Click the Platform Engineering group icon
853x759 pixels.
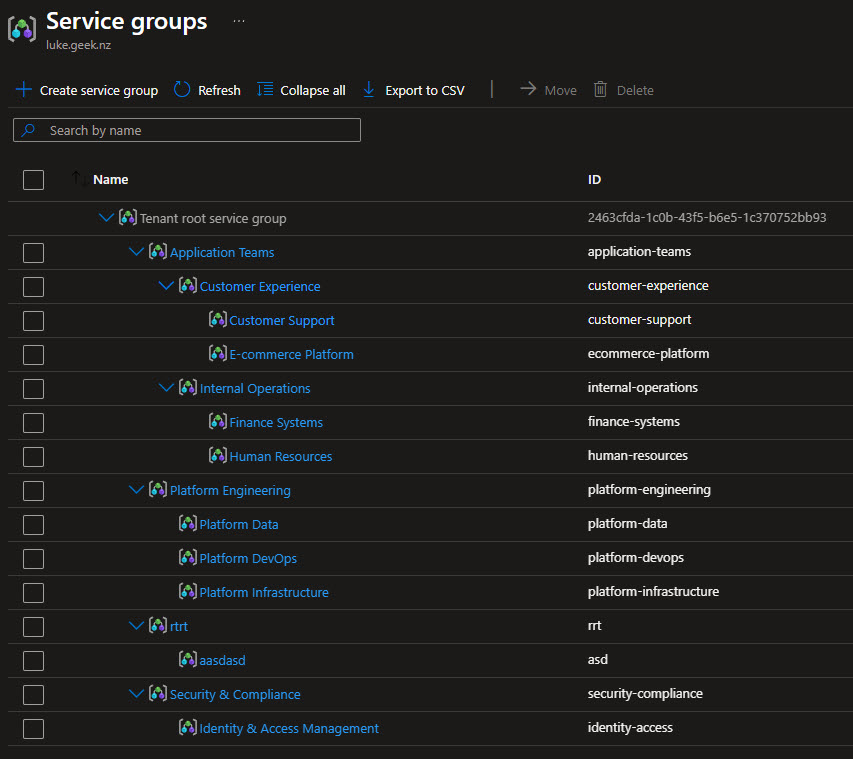coord(158,489)
